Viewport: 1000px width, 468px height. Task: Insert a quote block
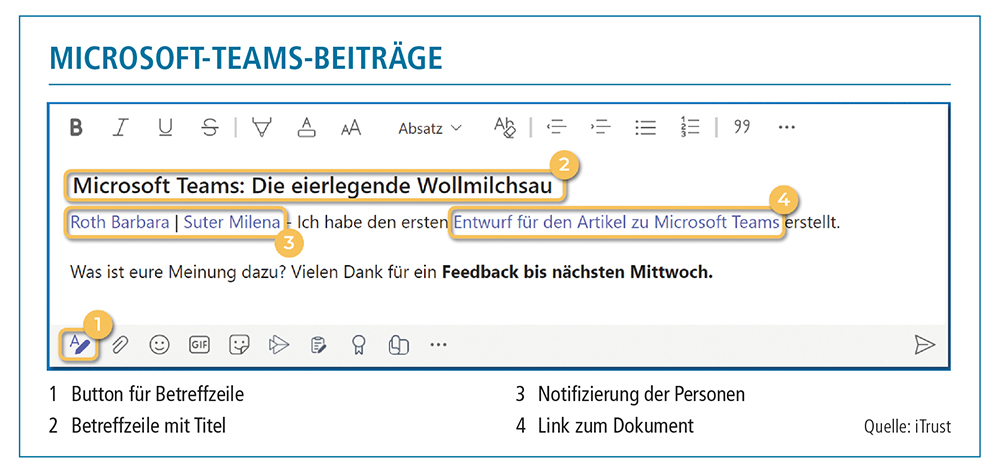[742, 127]
